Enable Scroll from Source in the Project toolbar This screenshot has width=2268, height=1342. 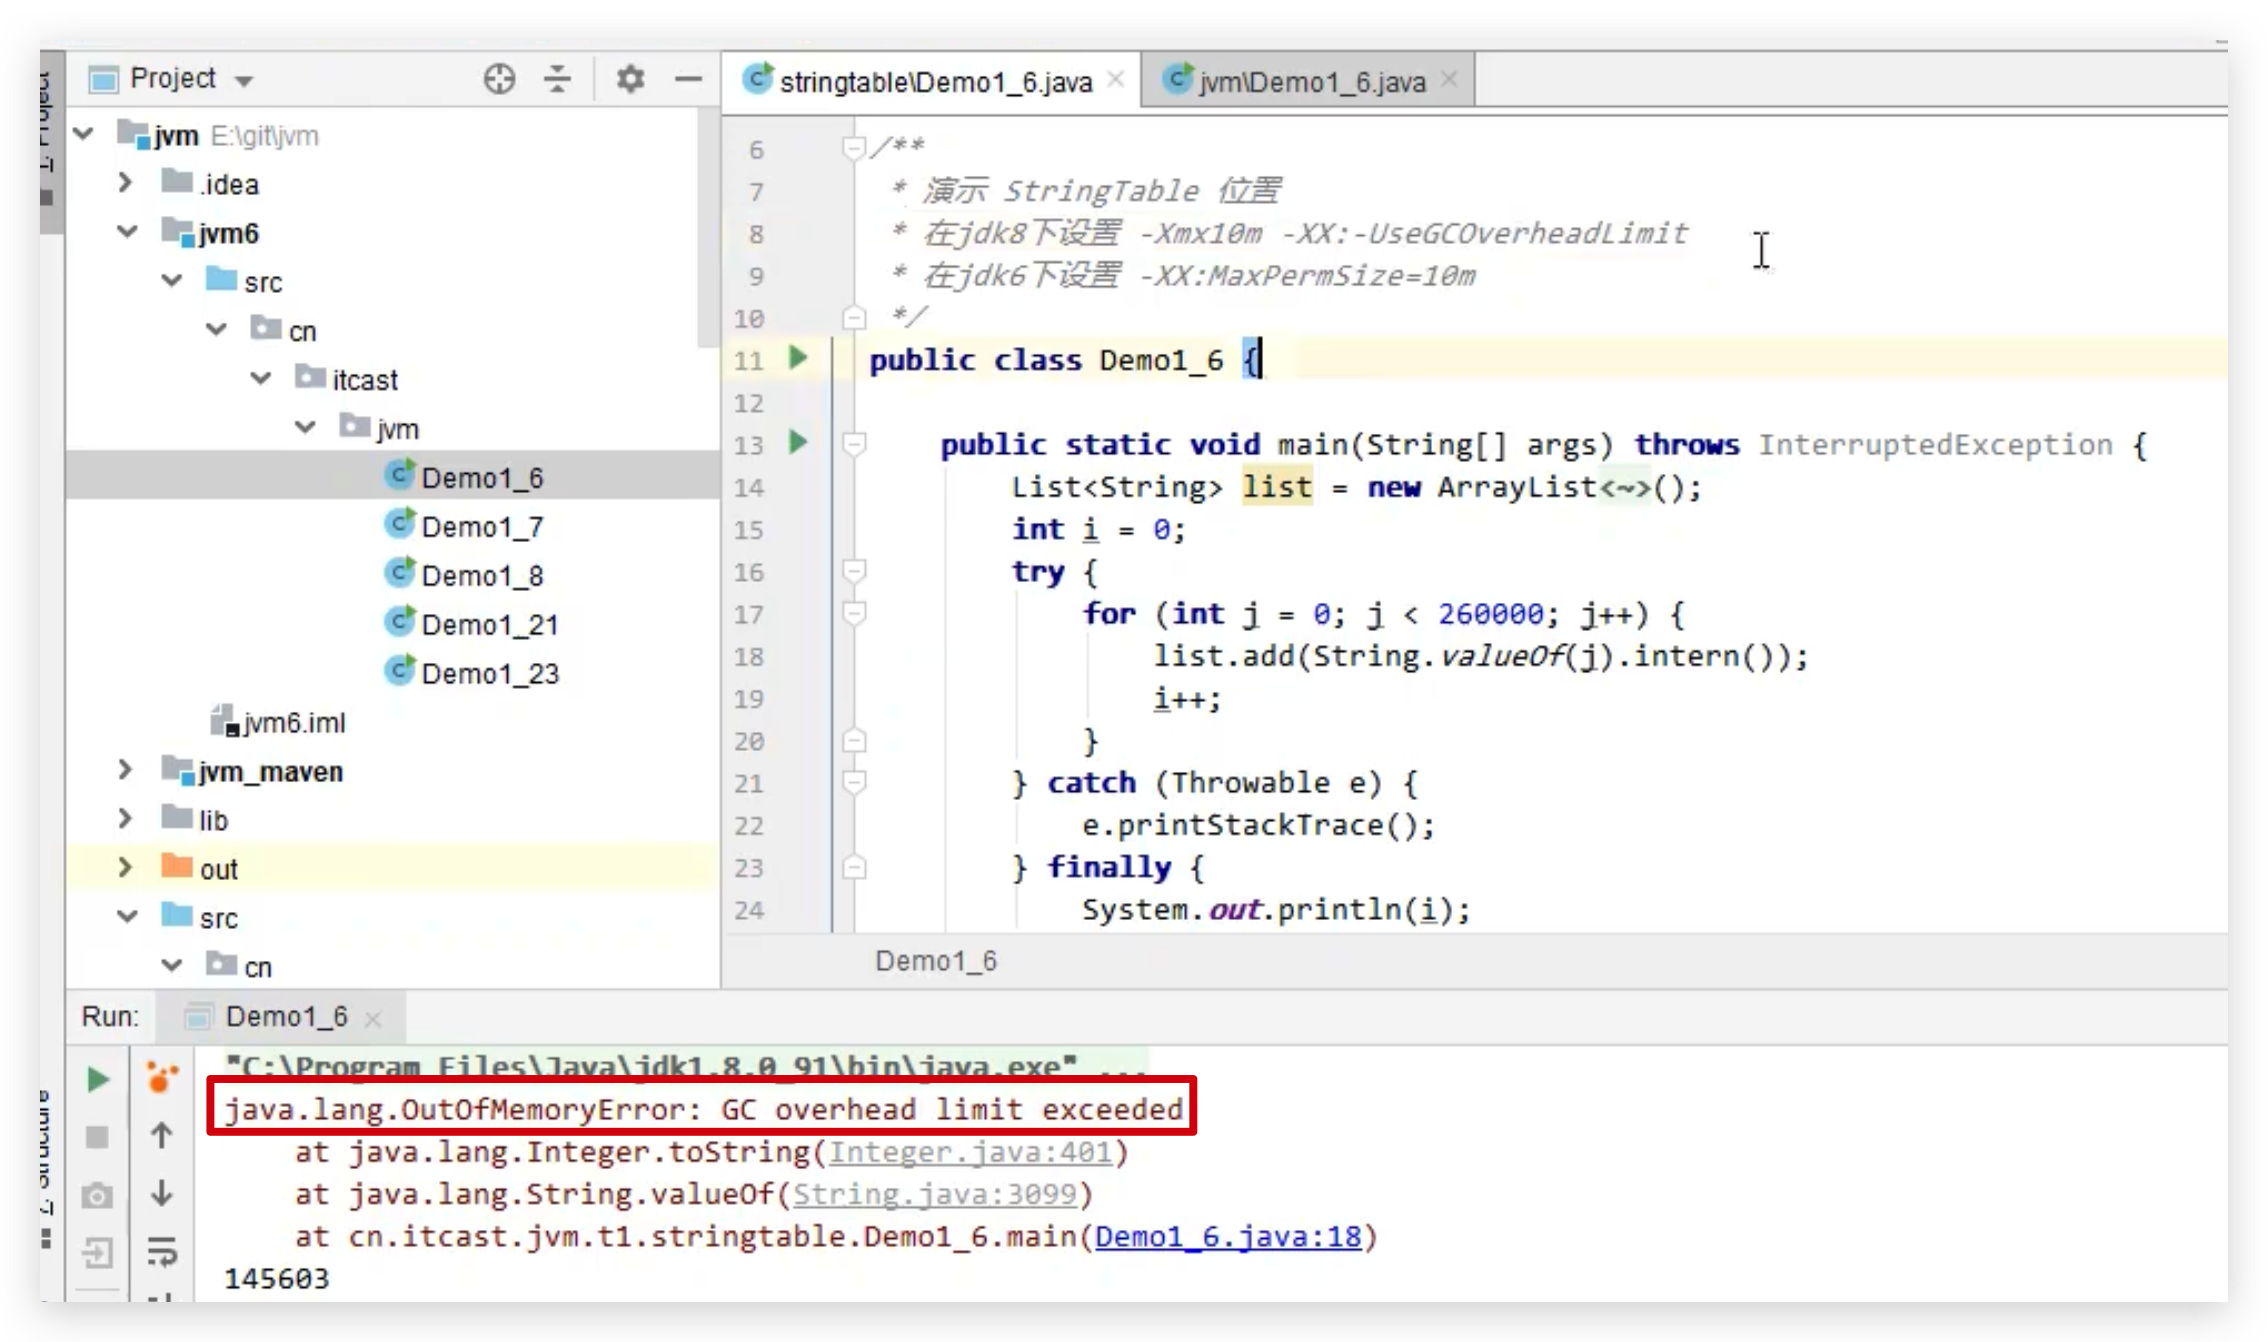tap(500, 78)
